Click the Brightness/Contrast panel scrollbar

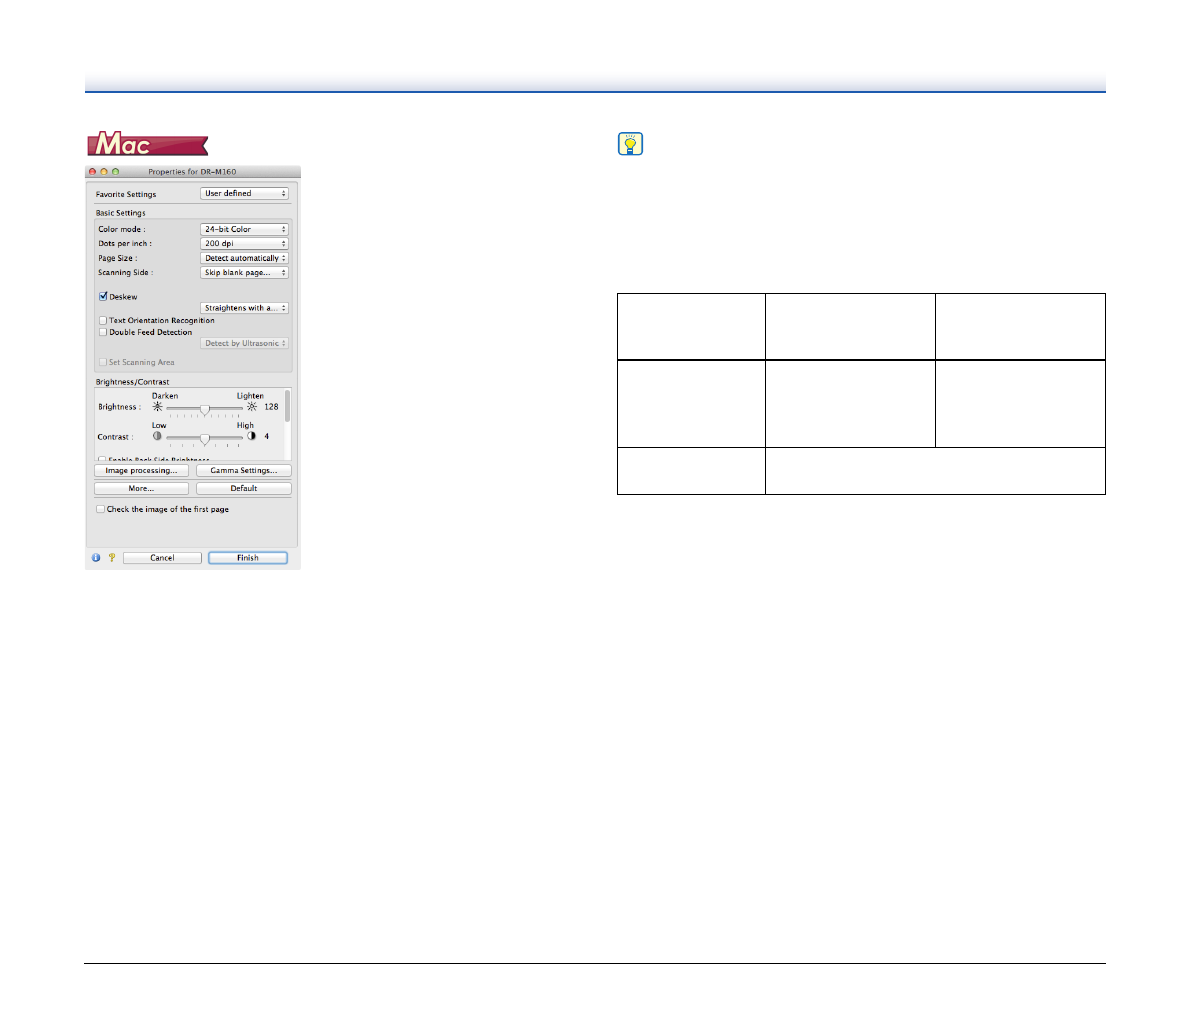pyautogui.click(x=288, y=406)
